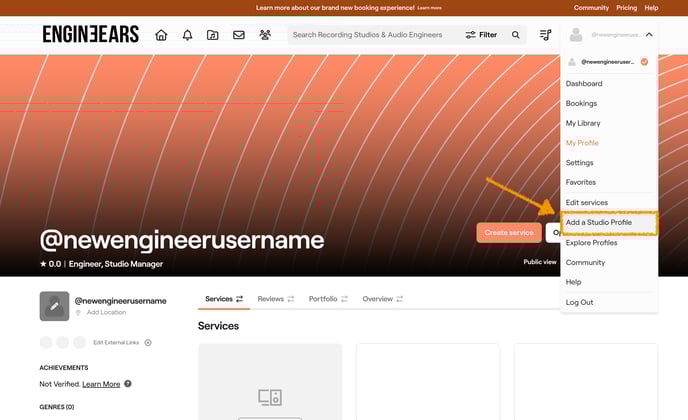Viewport: 688px width, 420px height.
Task: Collapse the account dropdown chevron
Action: [649, 35]
